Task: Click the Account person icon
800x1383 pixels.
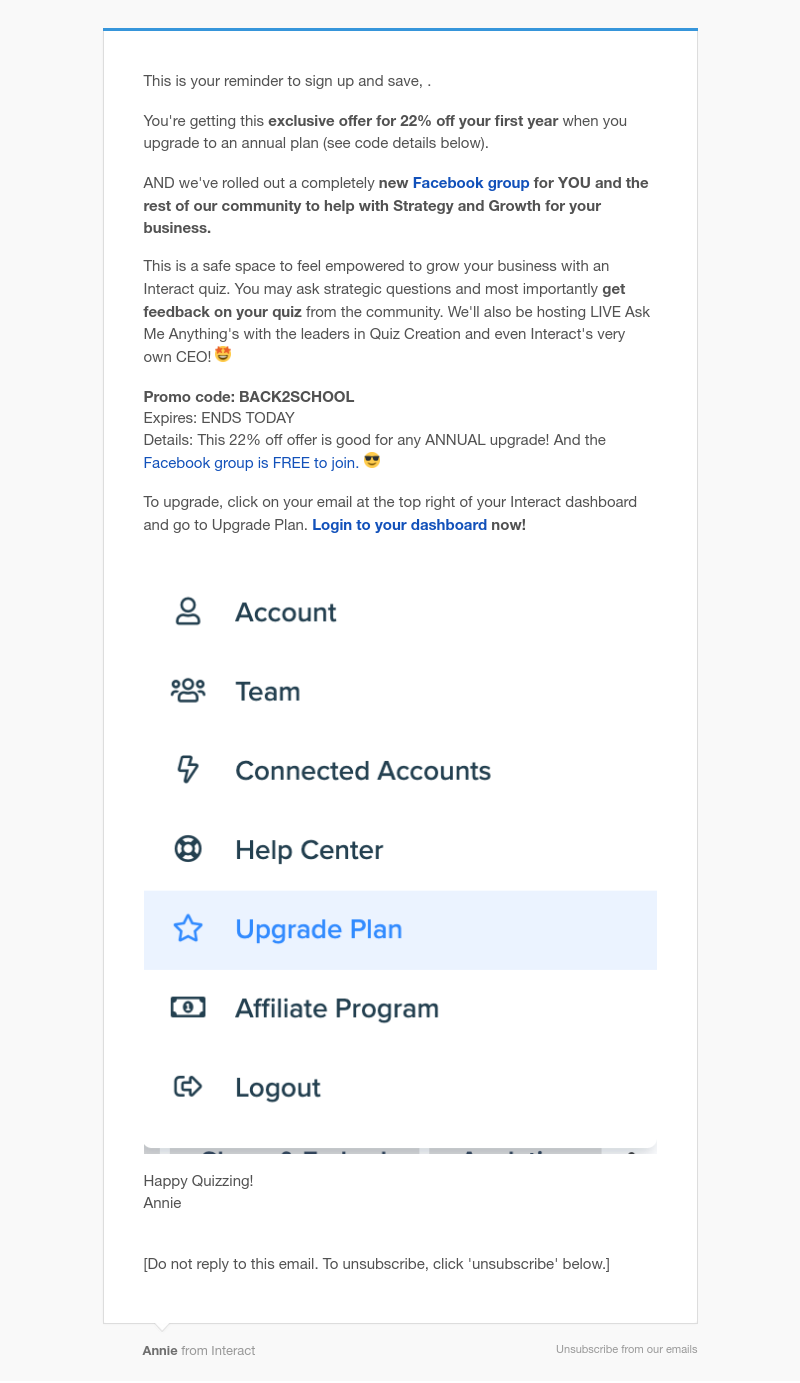Action: coord(188,612)
